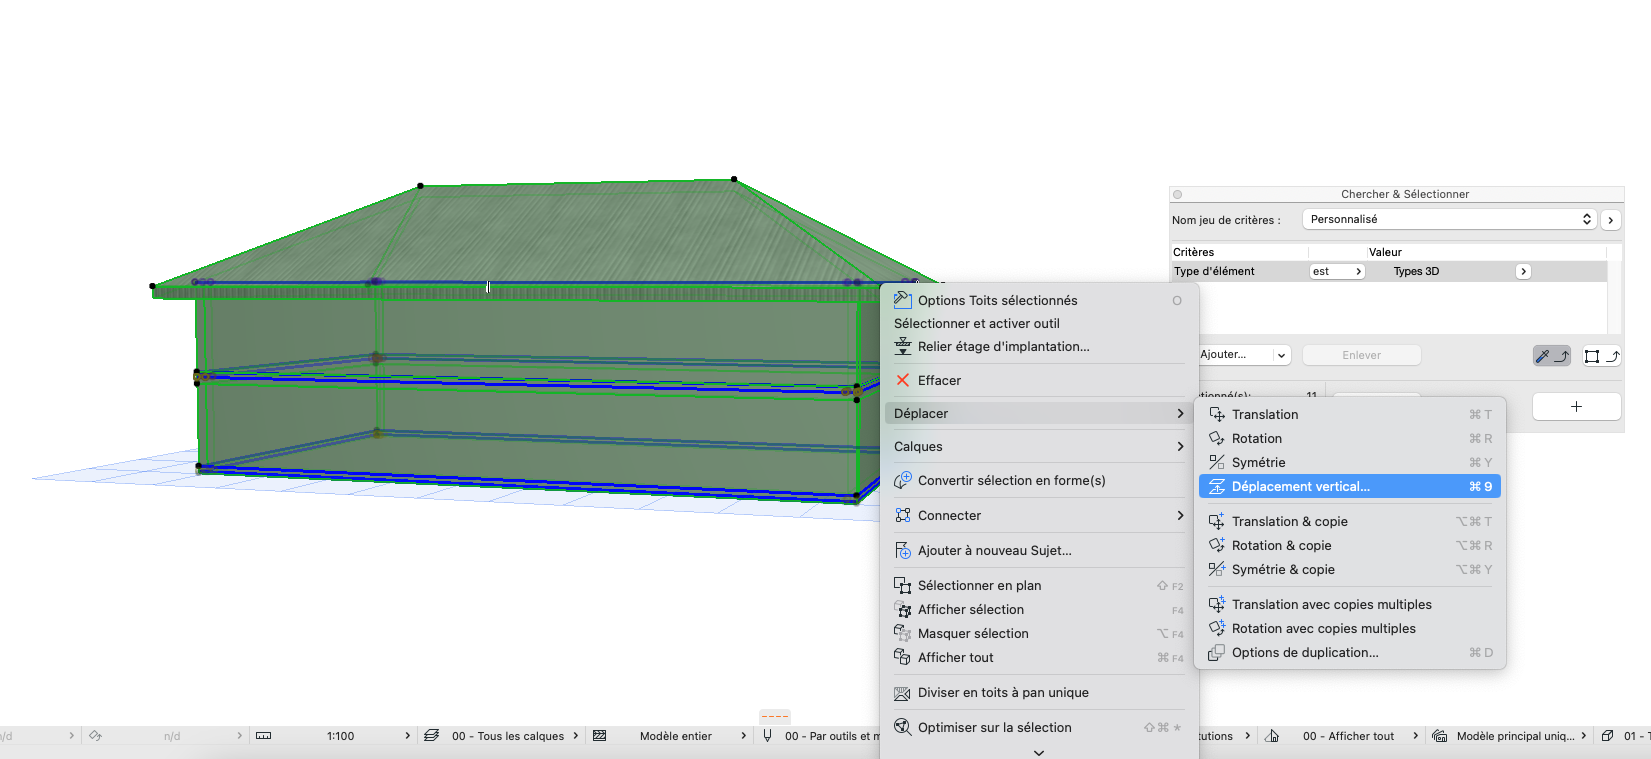Click Translation avec copies multiples icon

(1217, 604)
